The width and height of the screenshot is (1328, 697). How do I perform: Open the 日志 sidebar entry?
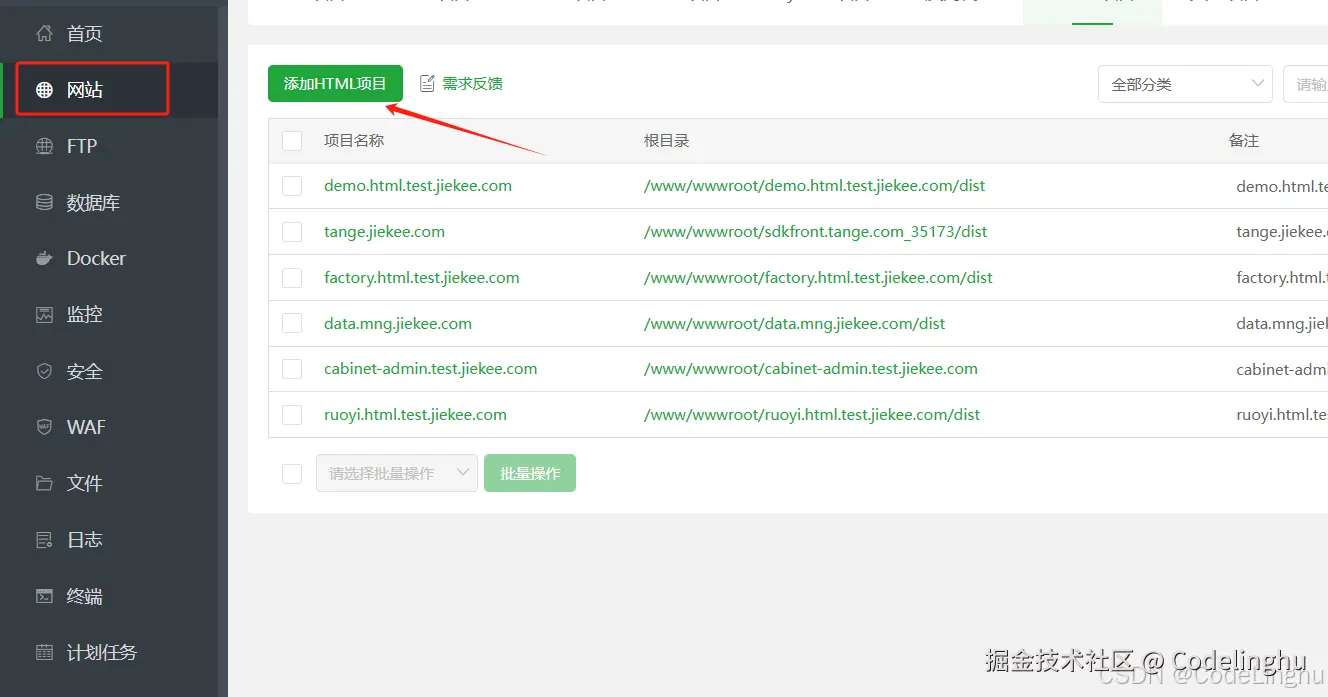[x=109, y=540]
